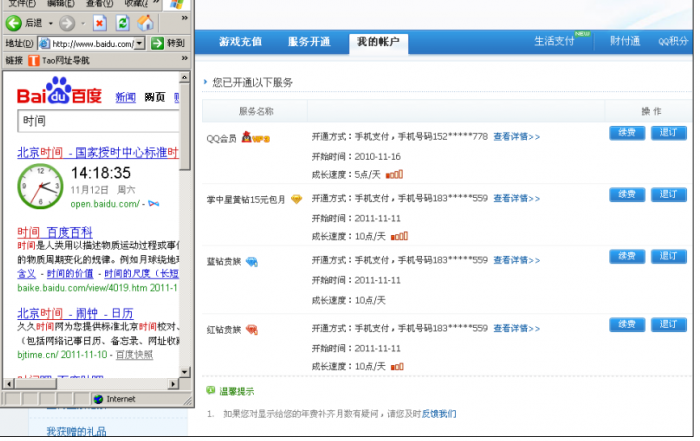Open 北京时间 - 国家授时中心 result
Viewport: 700px width, 441px height.
pyautogui.click(x=98, y=153)
